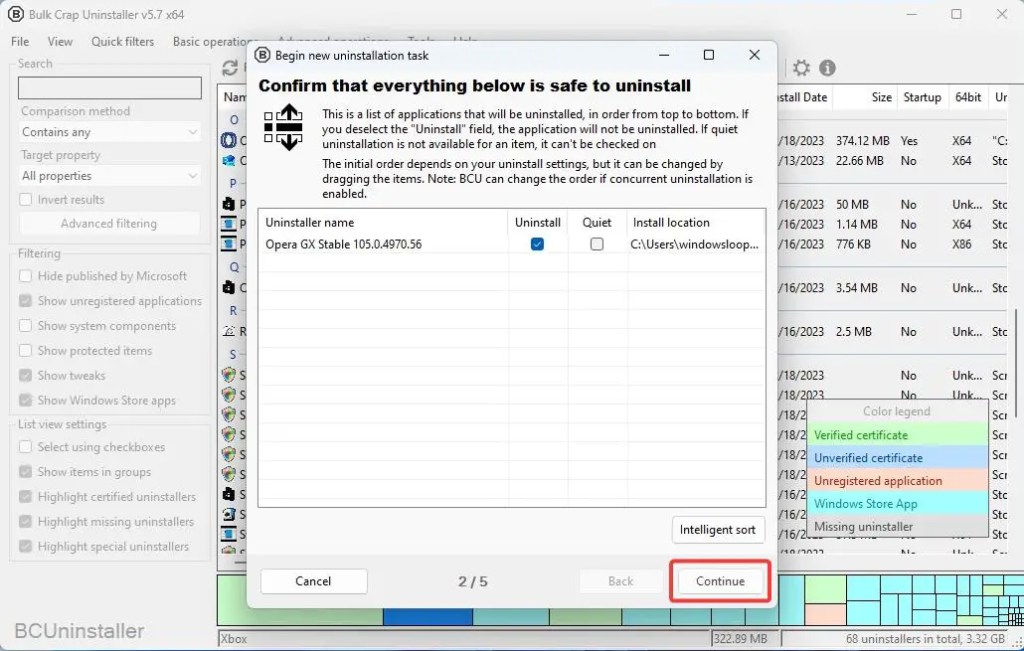Sort by Install location column header
The height and width of the screenshot is (651, 1024).
[696, 223]
